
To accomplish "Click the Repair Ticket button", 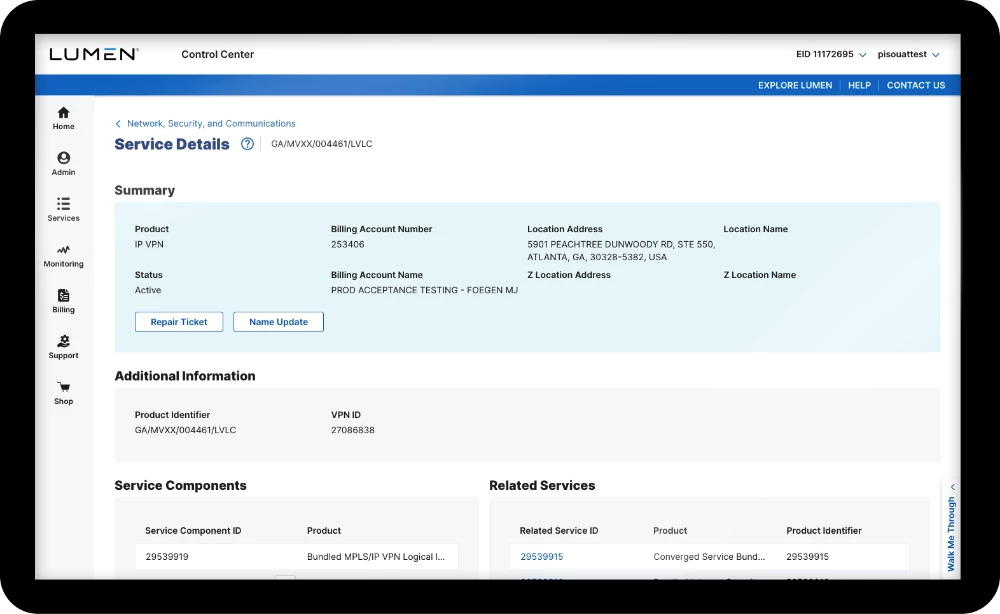I will (179, 322).
